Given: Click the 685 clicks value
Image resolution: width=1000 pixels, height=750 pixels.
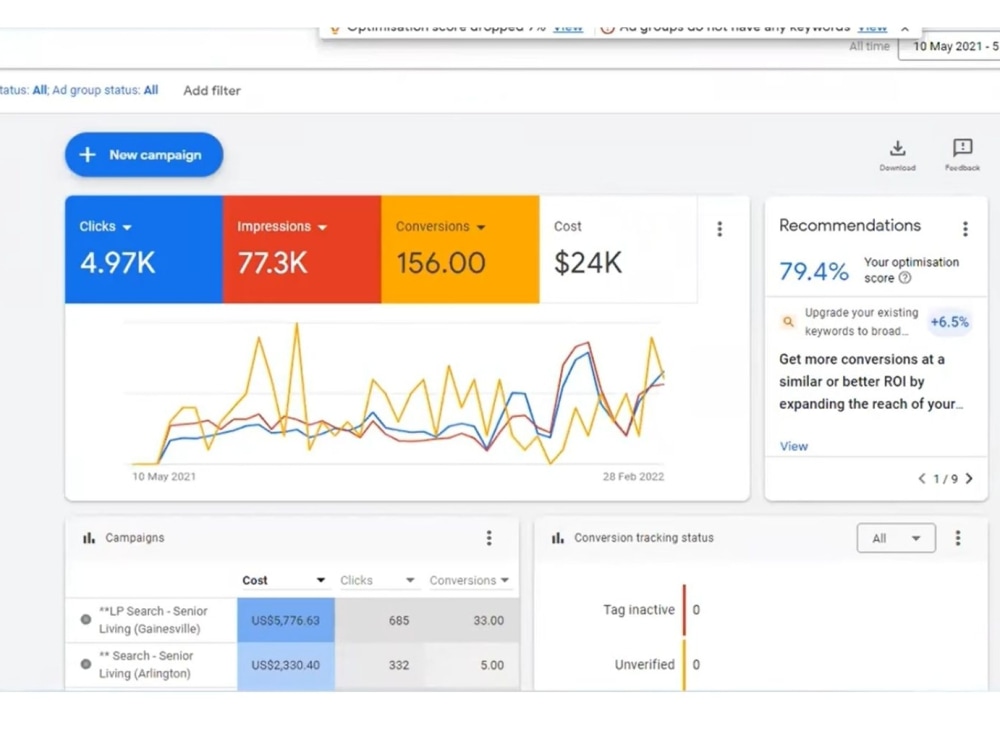Looking at the screenshot, I should point(399,621).
